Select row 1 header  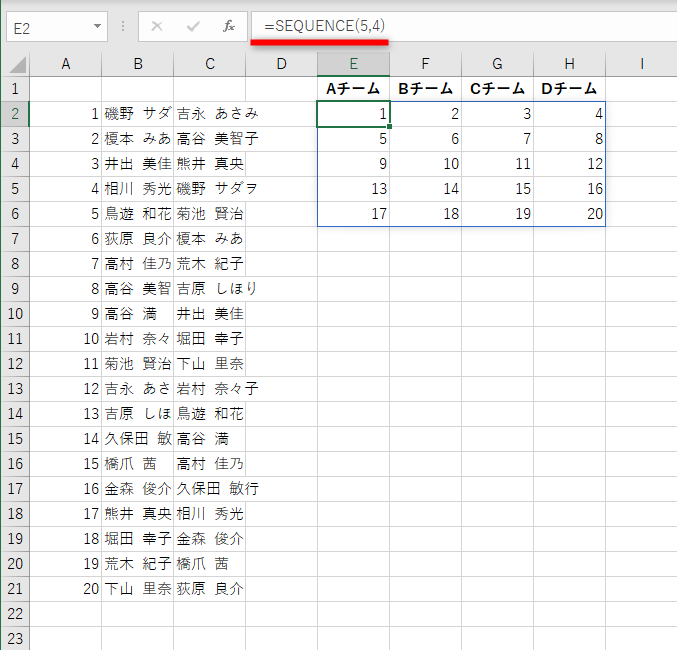click(15, 89)
